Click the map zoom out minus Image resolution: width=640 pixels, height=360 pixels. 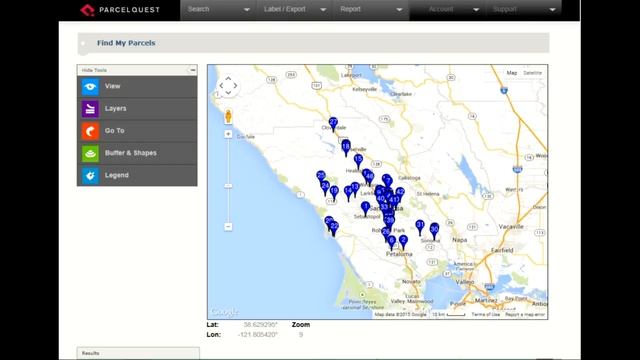click(x=228, y=227)
